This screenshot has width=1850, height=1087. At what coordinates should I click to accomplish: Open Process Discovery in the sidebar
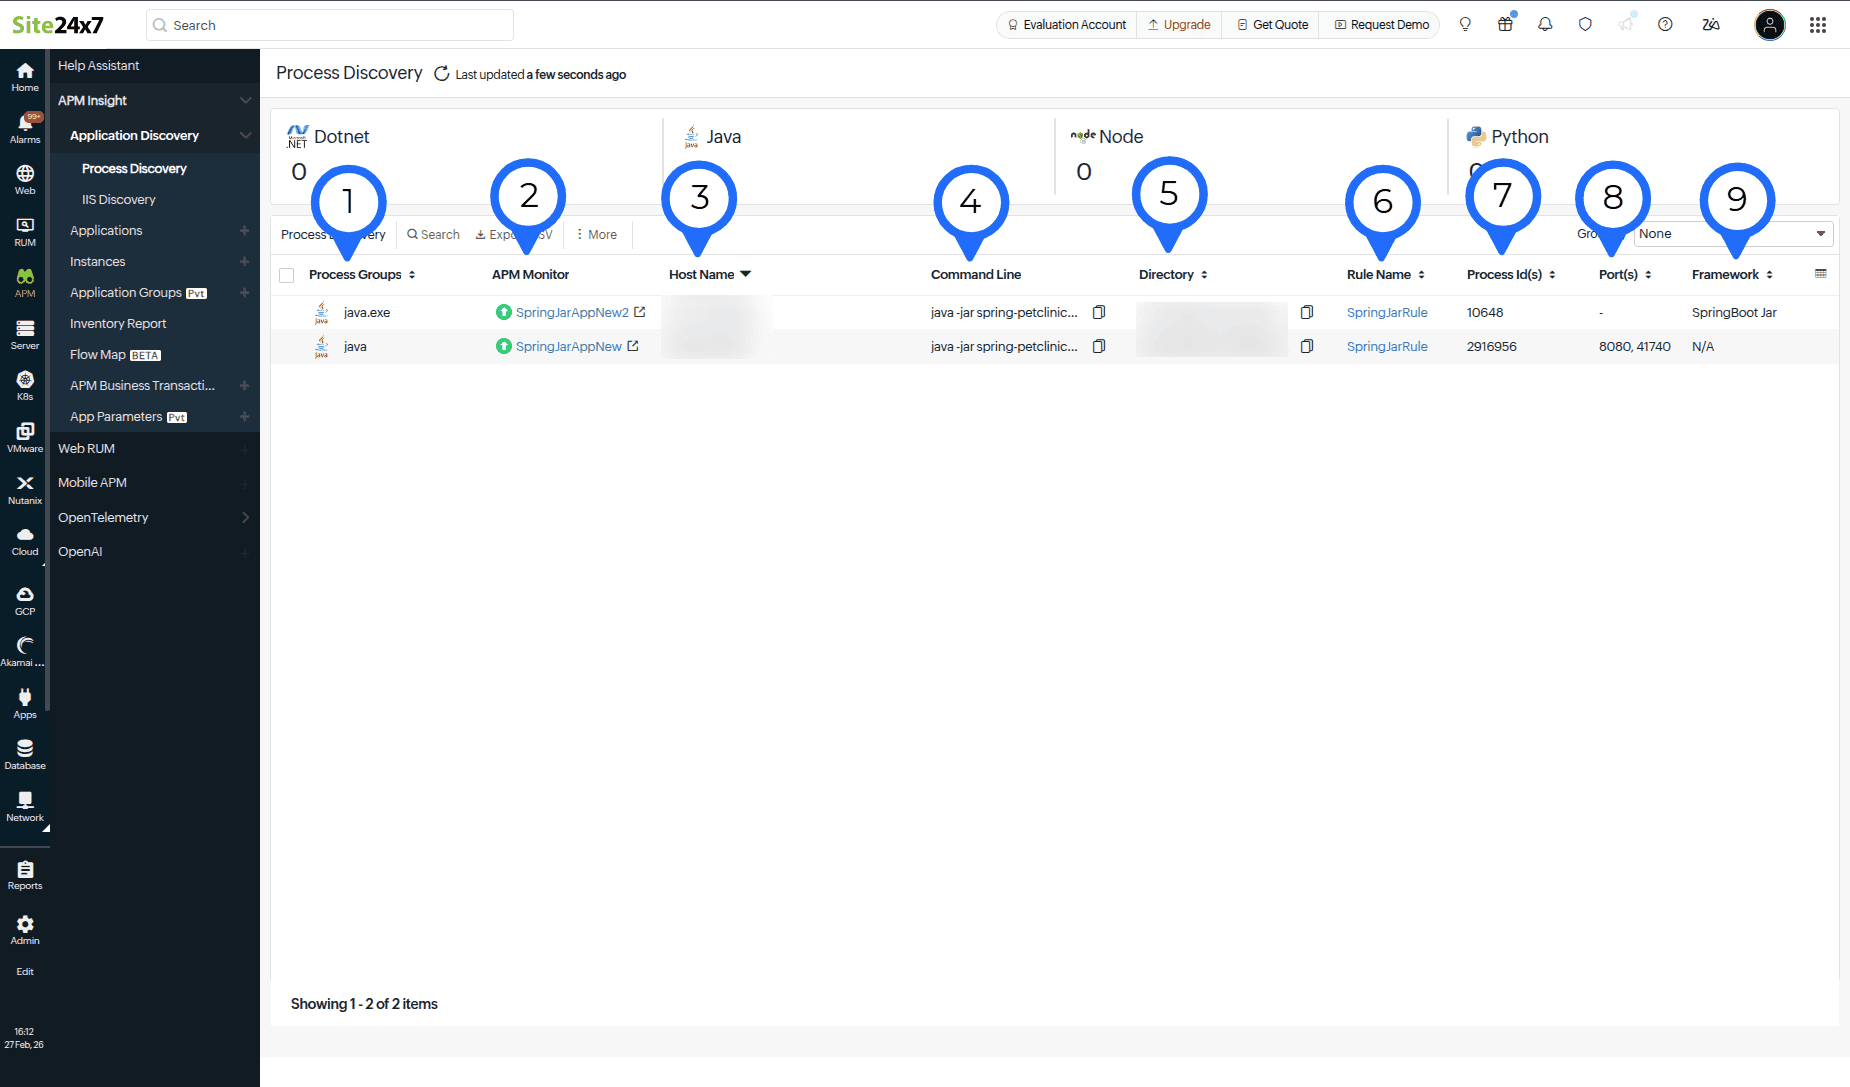pos(134,169)
